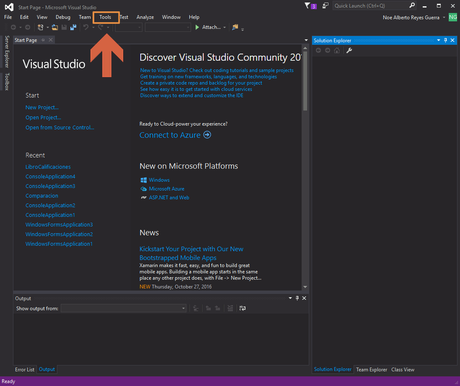Click Solution Explorer Back icon
Image resolution: width=460 pixels, height=386 pixels.
click(x=318, y=50)
